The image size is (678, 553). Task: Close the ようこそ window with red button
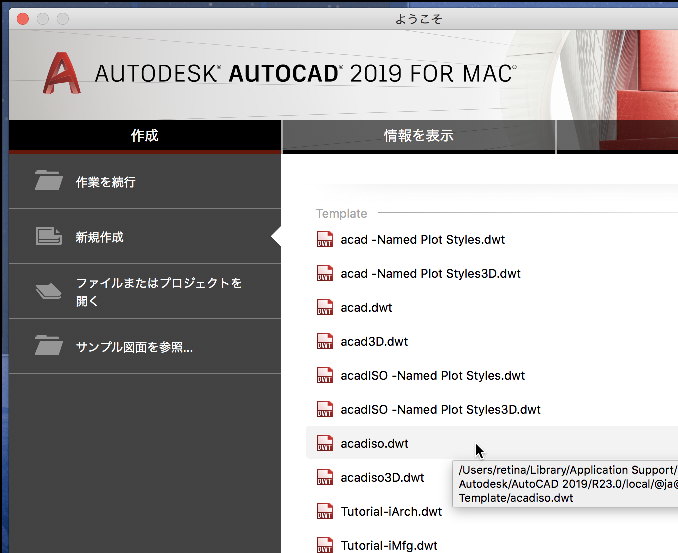[22, 19]
